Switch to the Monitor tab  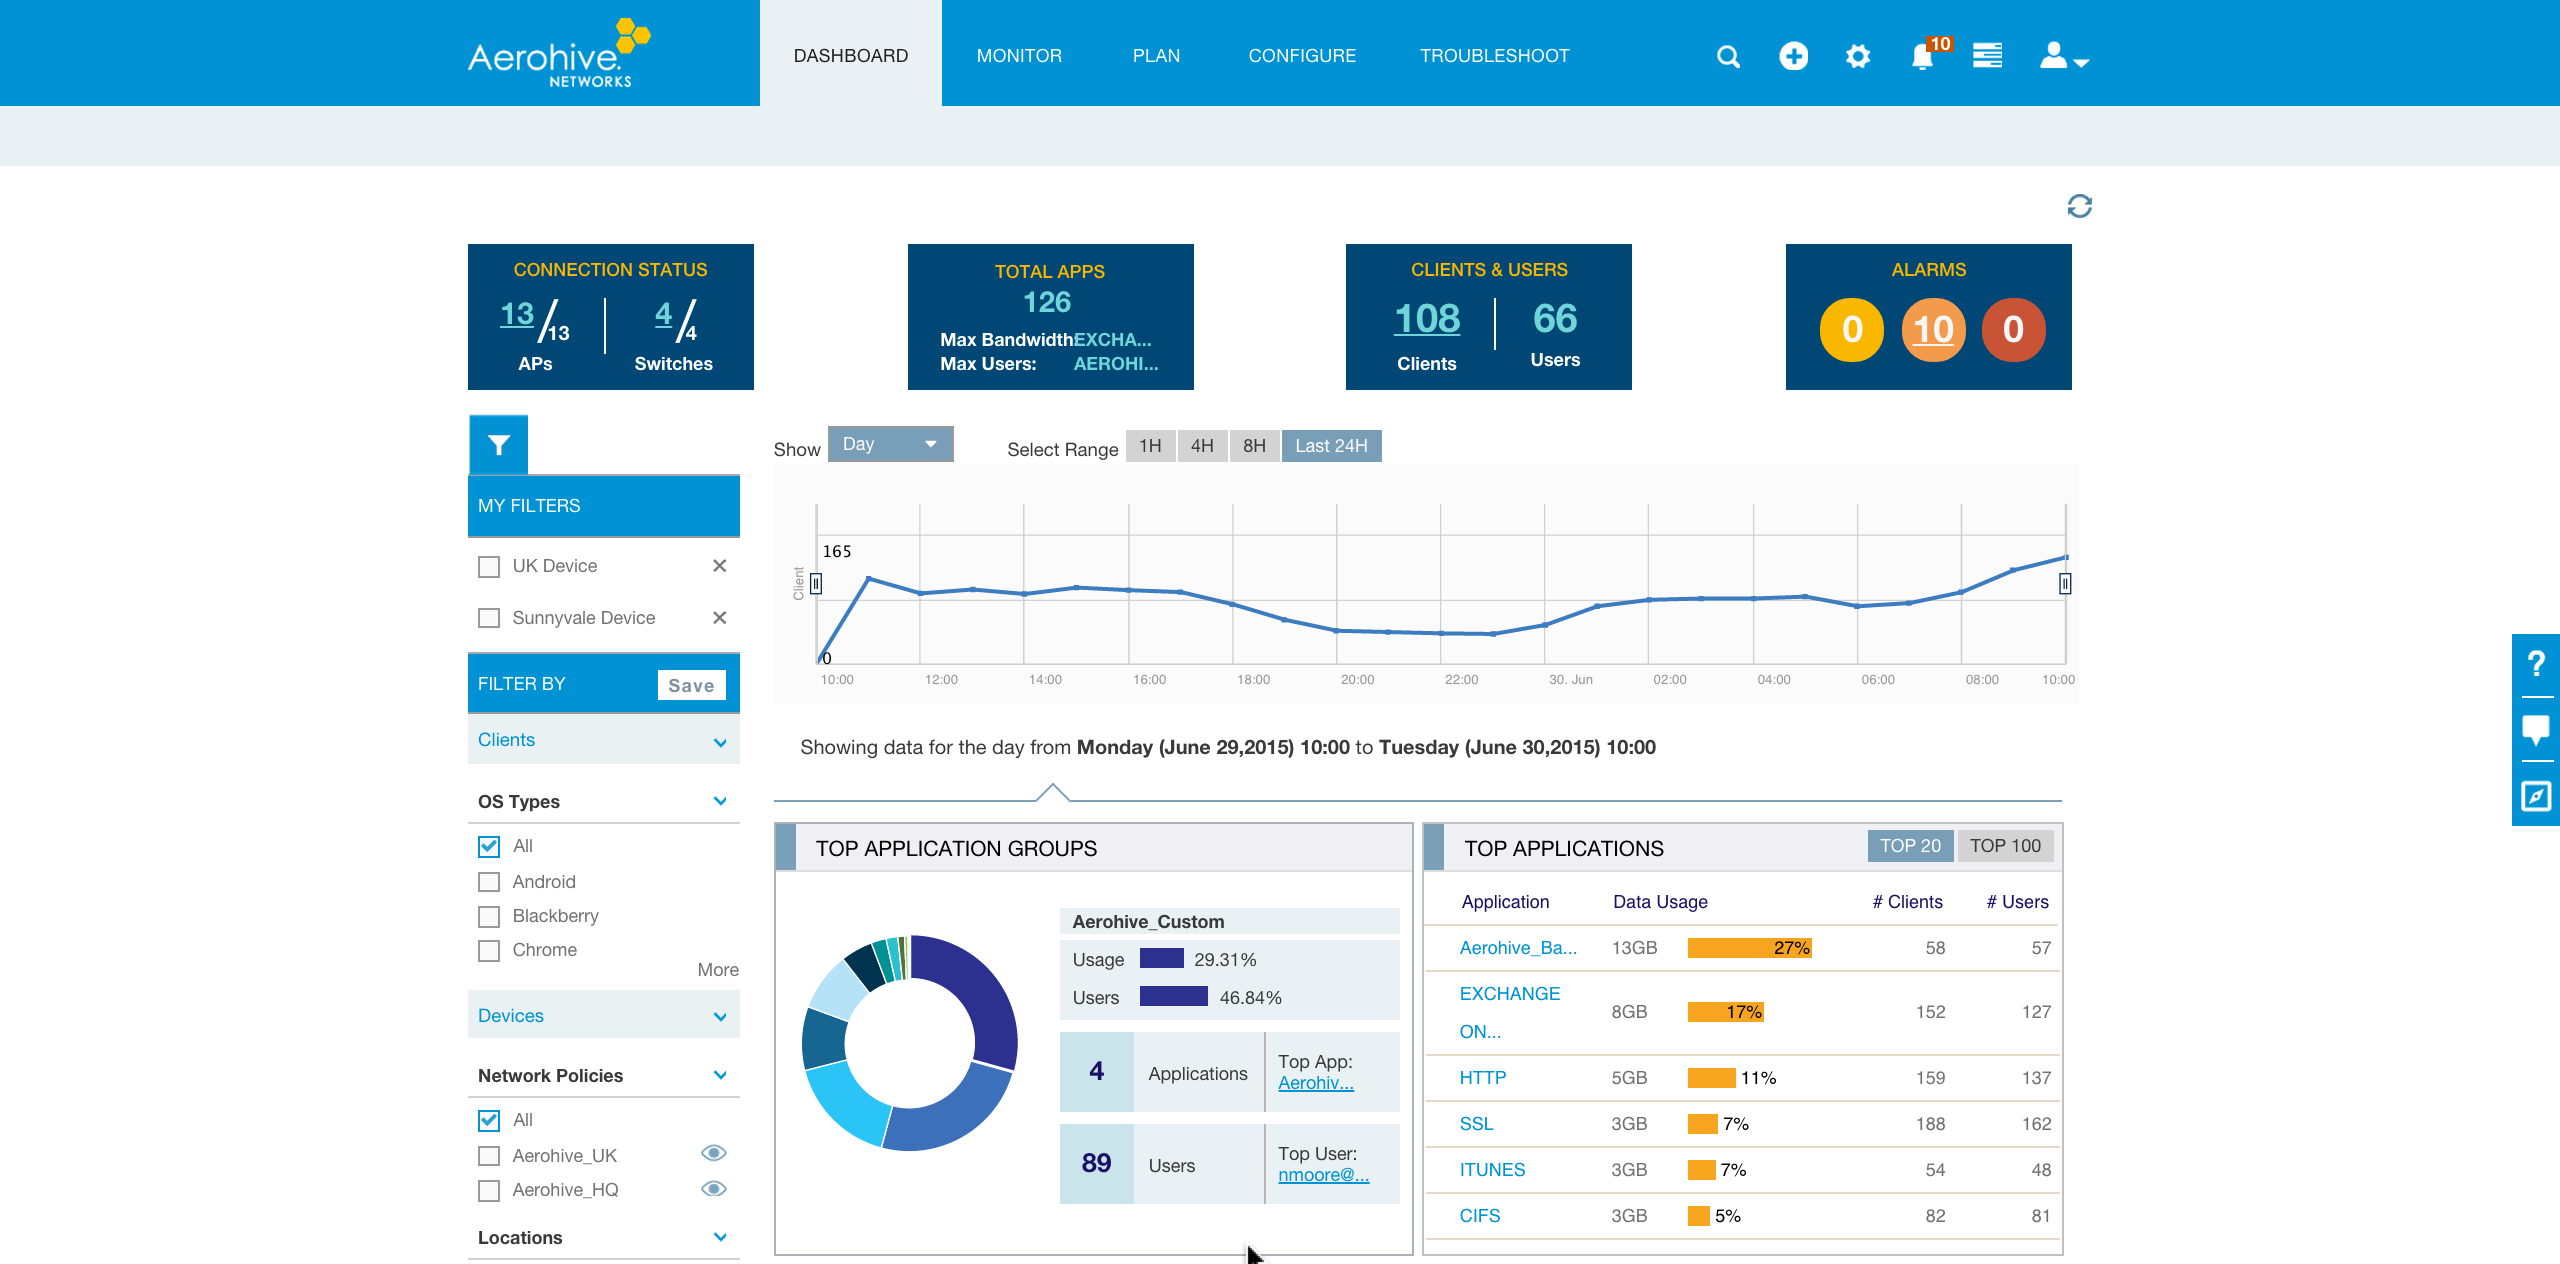1018,56
